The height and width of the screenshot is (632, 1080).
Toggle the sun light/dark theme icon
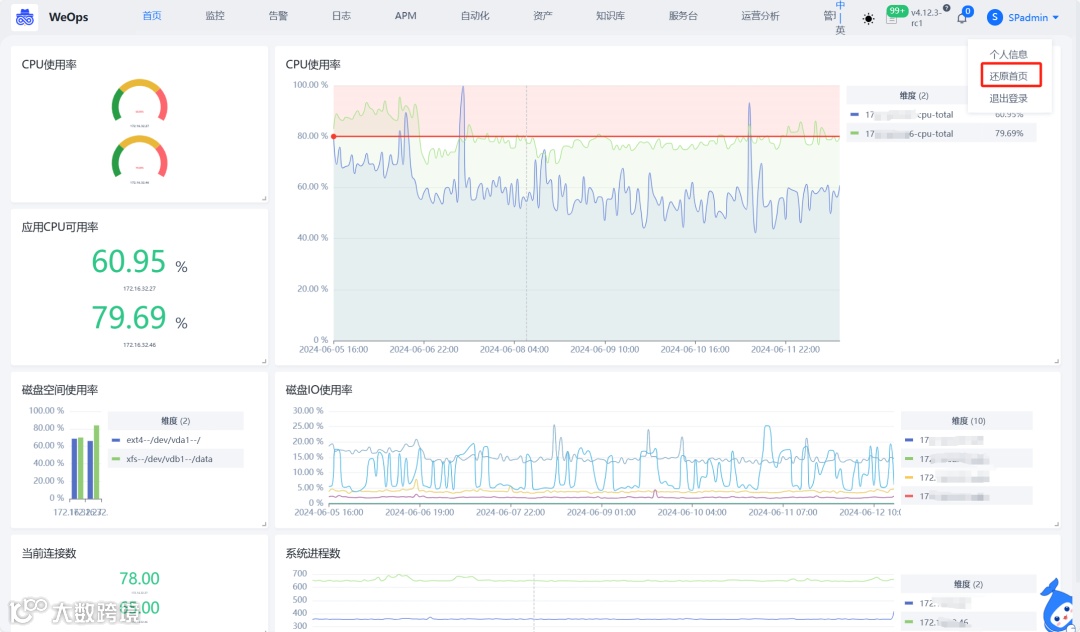tap(868, 19)
